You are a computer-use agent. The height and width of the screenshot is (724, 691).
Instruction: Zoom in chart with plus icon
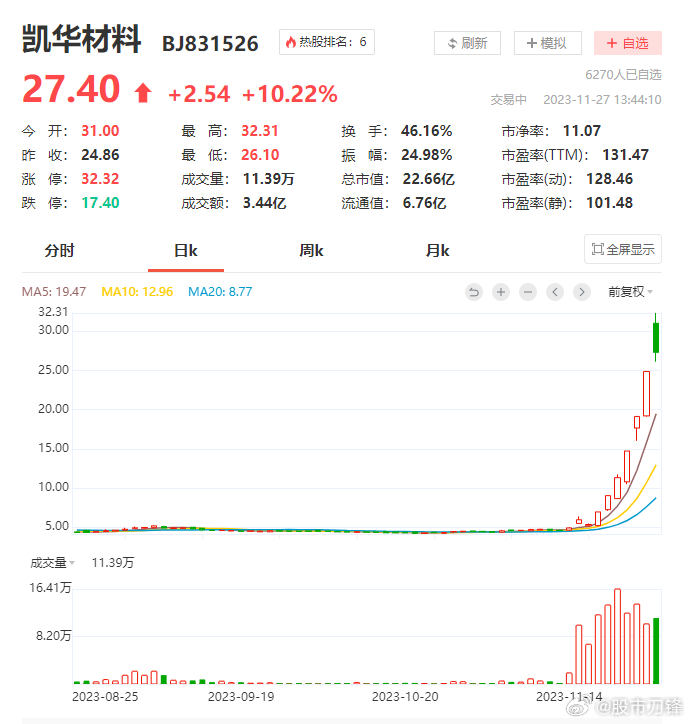tap(501, 292)
